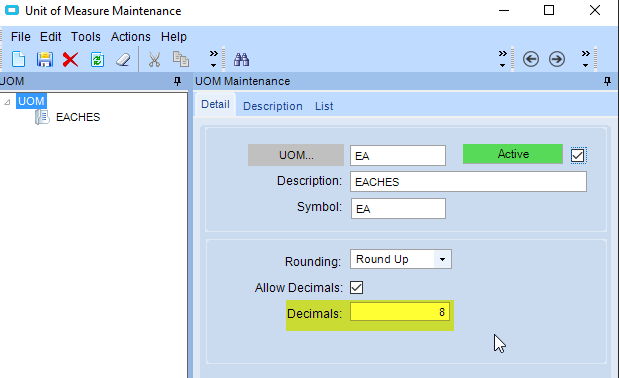
Task: Expand toolbar overflow after forward arrow
Action: click(585, 59)
